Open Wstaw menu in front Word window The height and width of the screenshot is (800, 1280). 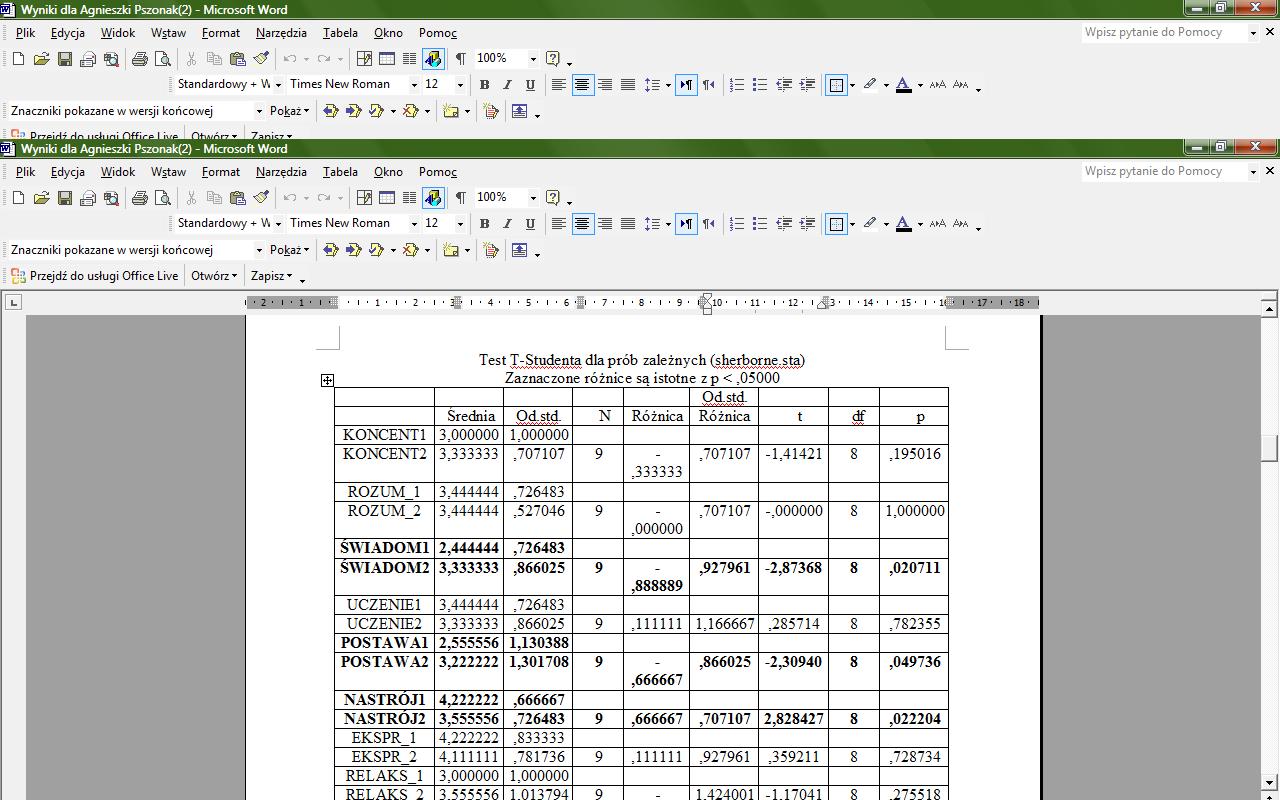[x=168, y=172]
